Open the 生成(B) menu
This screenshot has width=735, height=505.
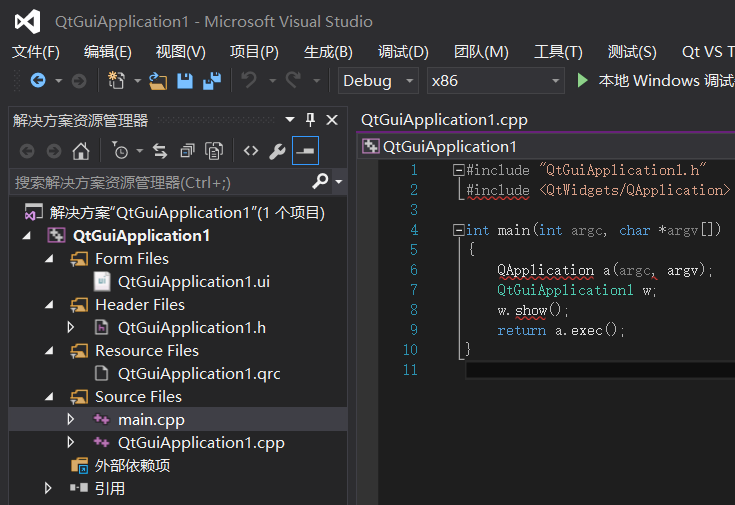(x=328, y=52)
